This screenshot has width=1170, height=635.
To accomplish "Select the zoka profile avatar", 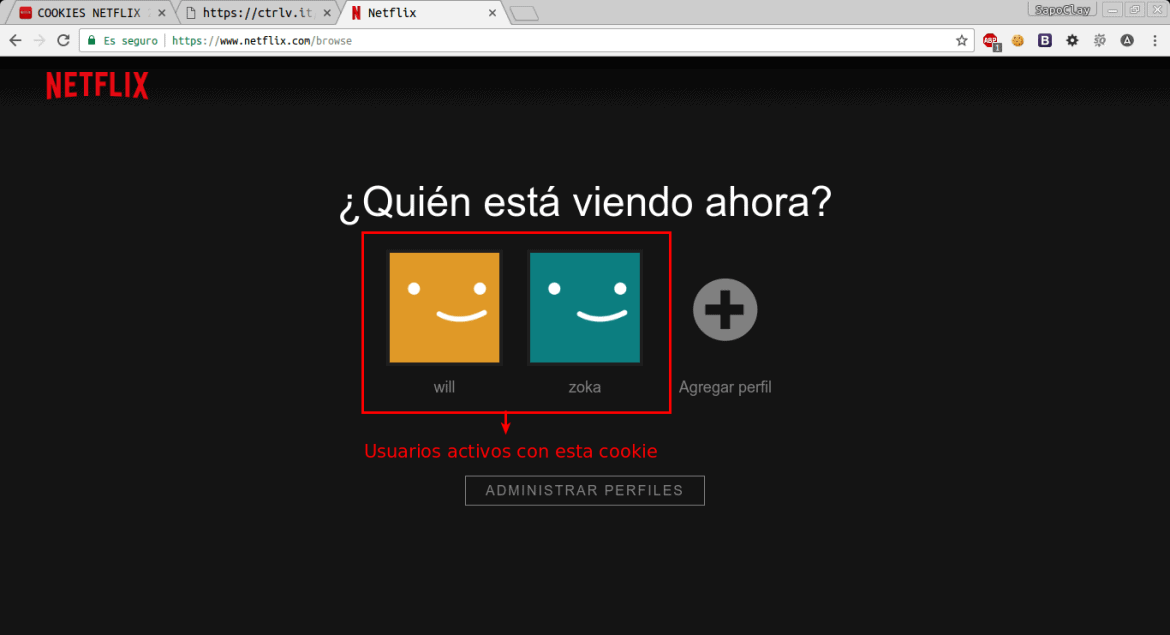I will pyautogui.click(x=585, y=307).
